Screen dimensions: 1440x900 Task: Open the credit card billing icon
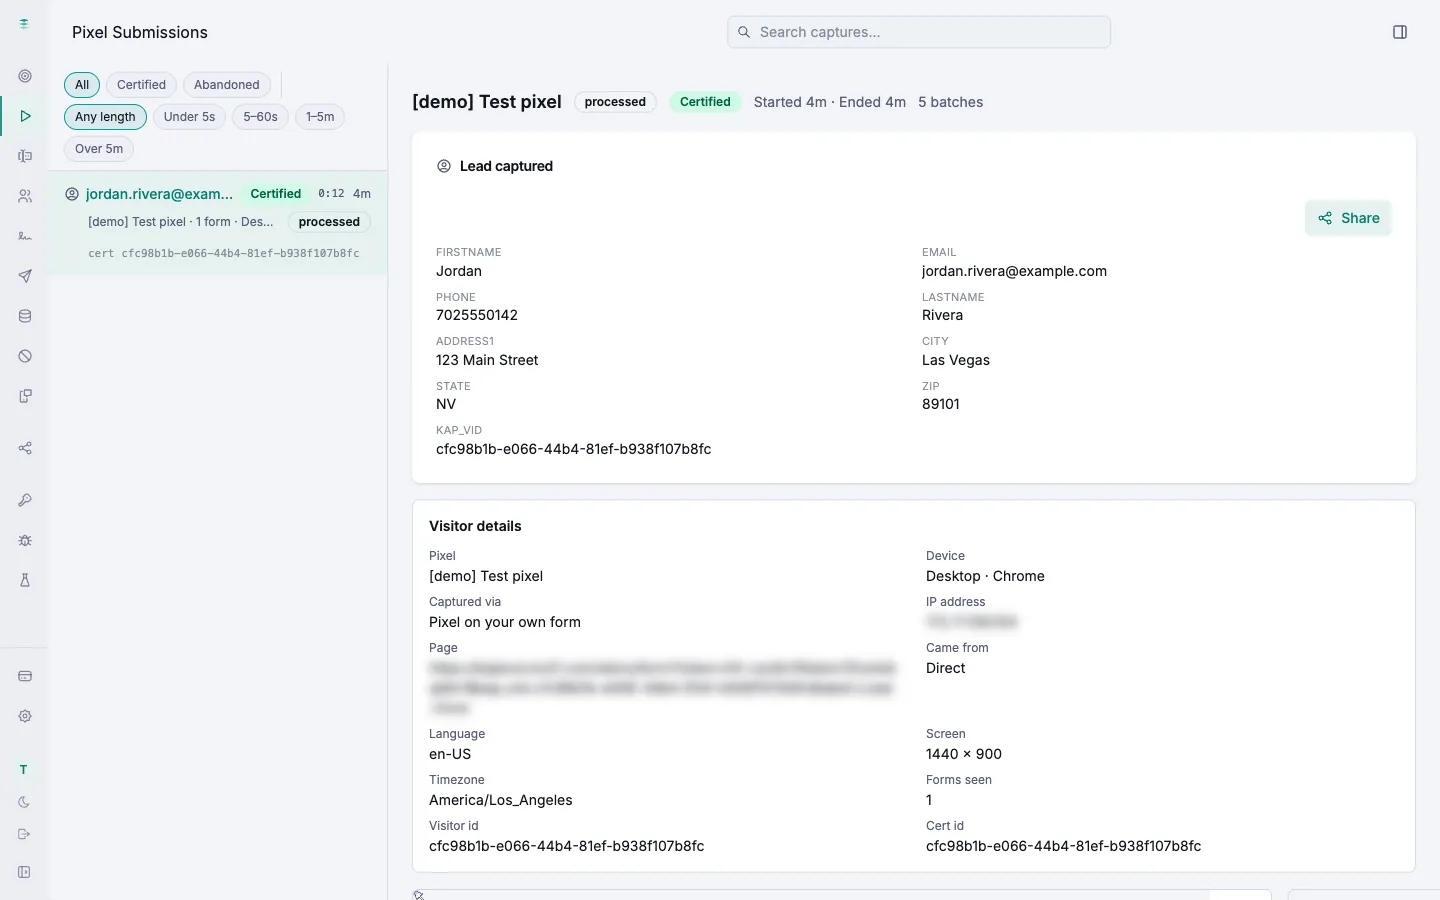tap(25, 676)
